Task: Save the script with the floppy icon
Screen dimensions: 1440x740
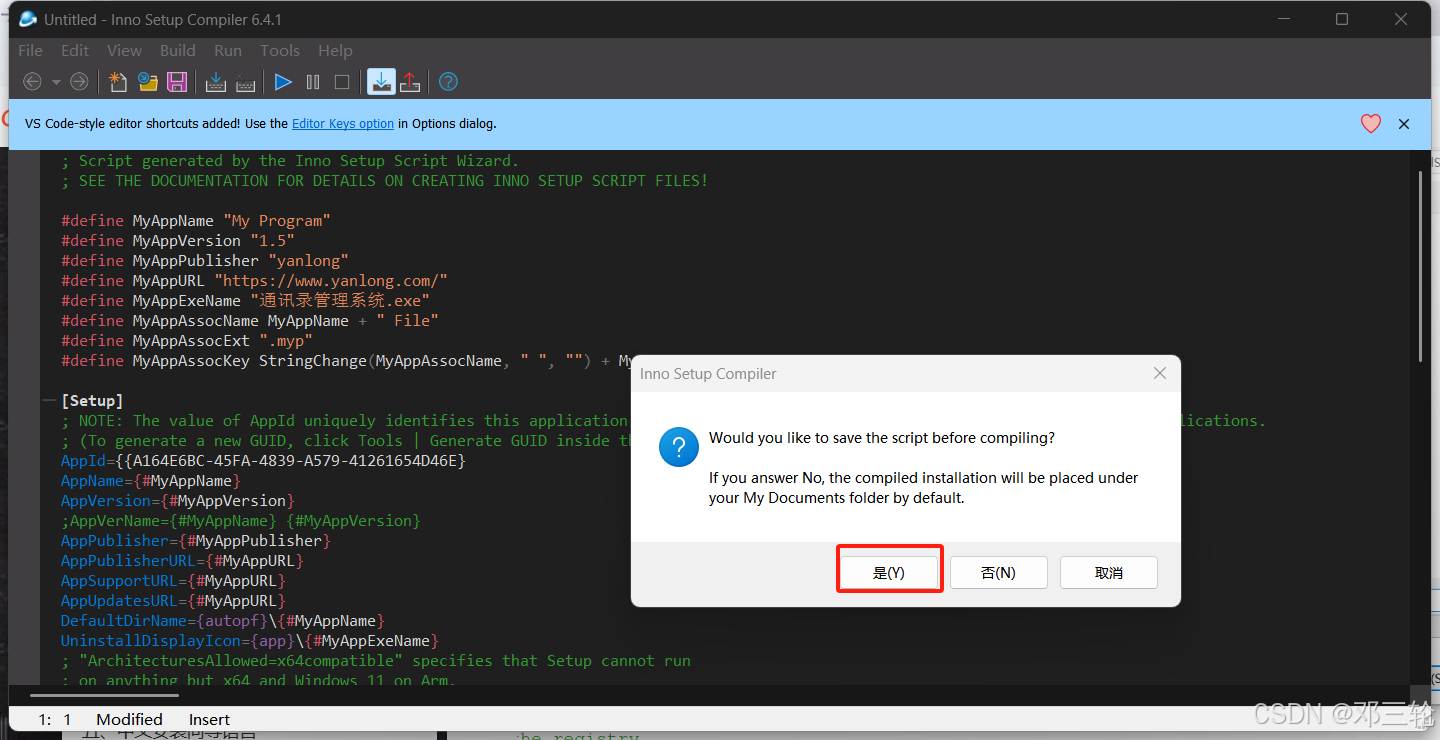Action: coord(177,82)
